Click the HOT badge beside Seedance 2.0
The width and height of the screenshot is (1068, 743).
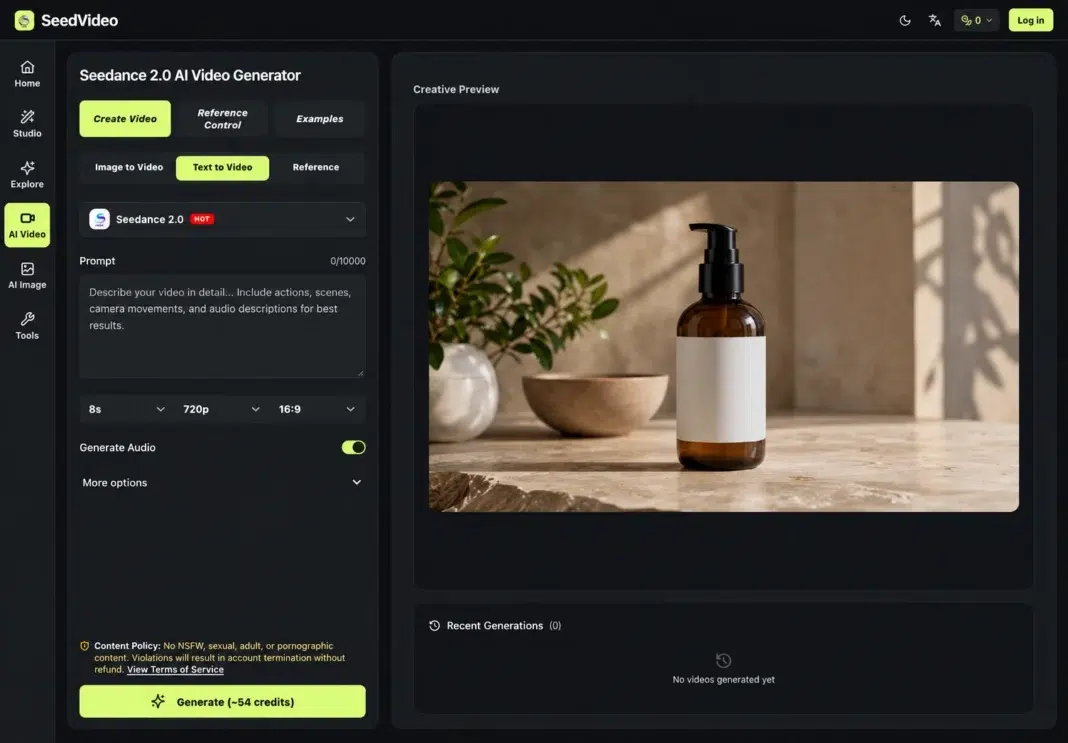point(202,219)
